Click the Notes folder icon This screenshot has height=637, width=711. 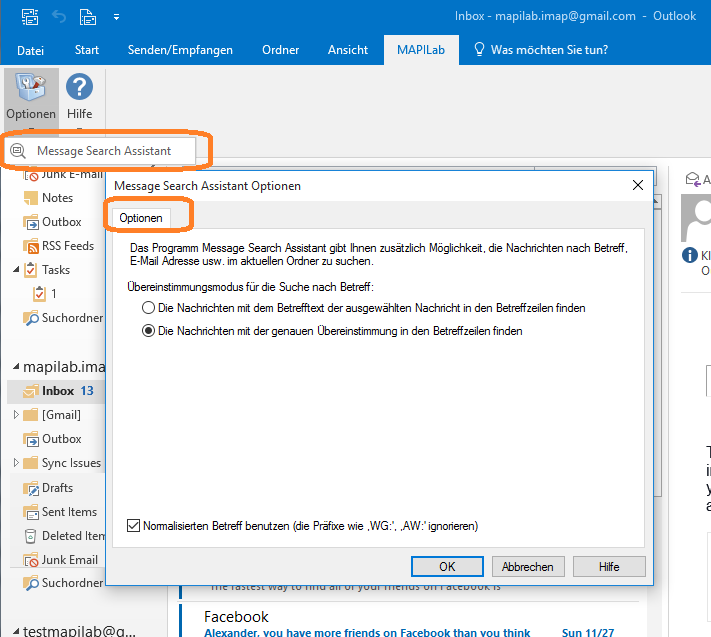coord(30,198)
